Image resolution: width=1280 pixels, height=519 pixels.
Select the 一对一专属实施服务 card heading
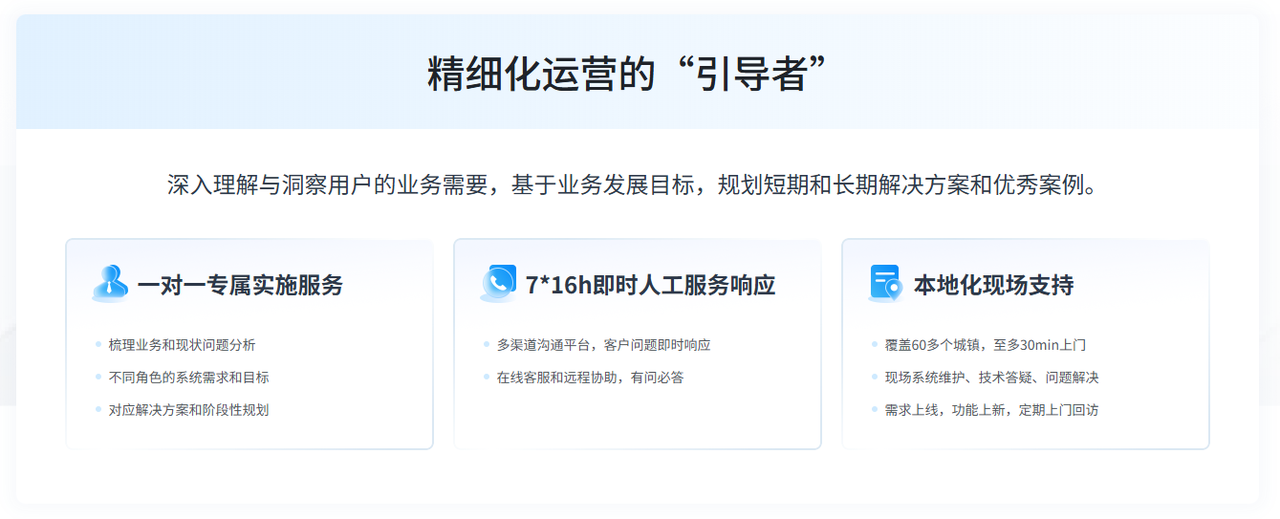click(240, 285)
